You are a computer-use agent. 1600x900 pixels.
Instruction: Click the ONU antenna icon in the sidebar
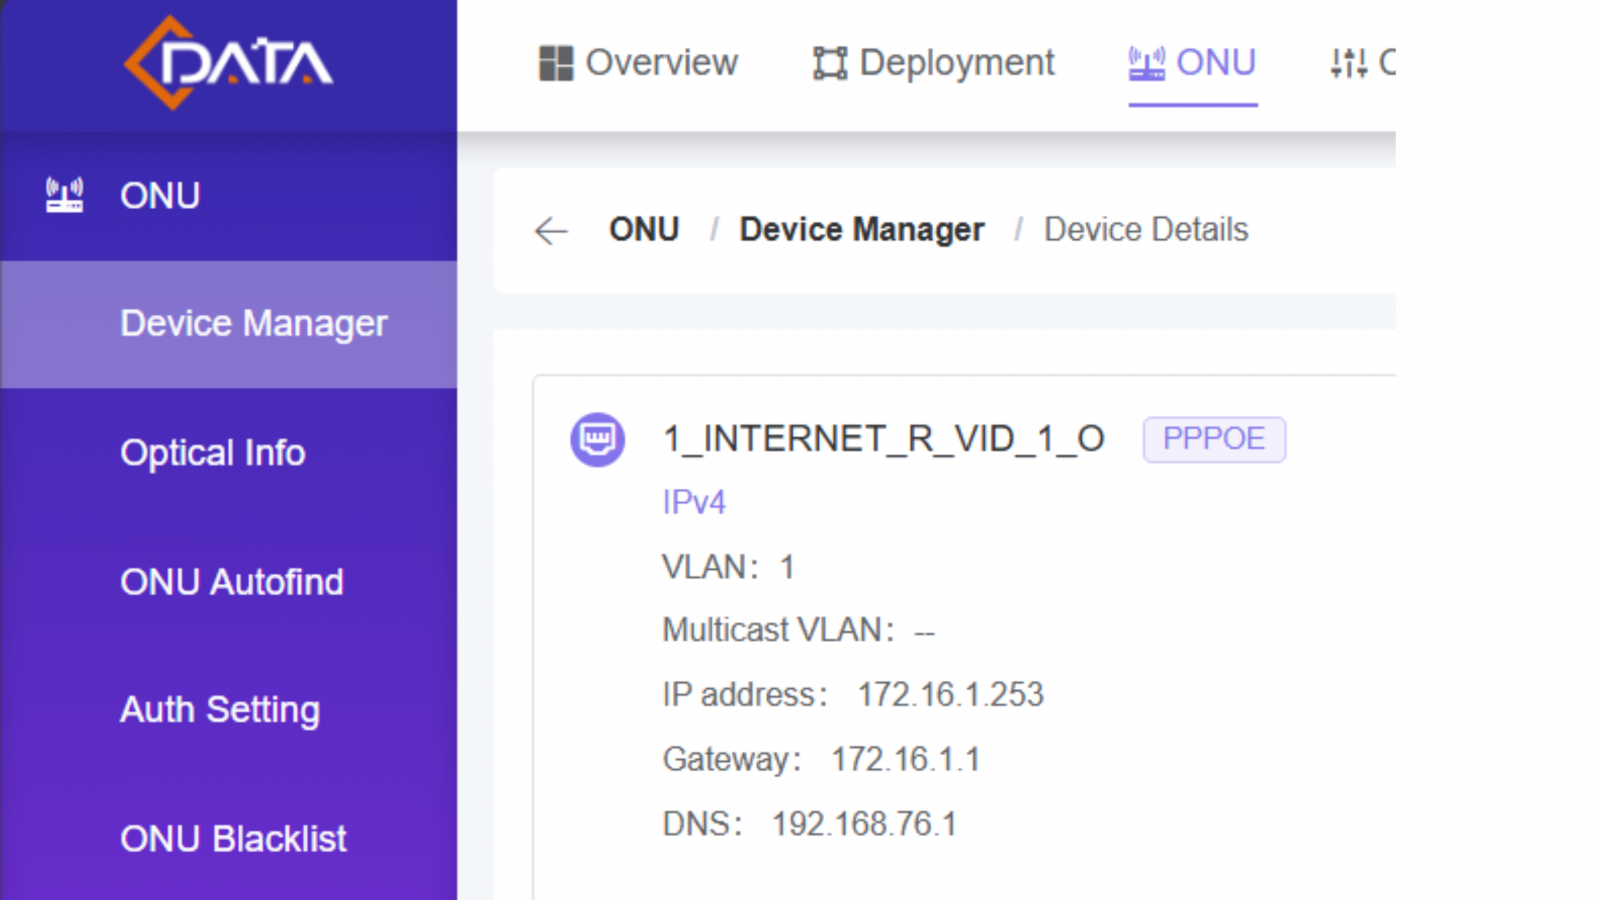[x=63, y=194]
